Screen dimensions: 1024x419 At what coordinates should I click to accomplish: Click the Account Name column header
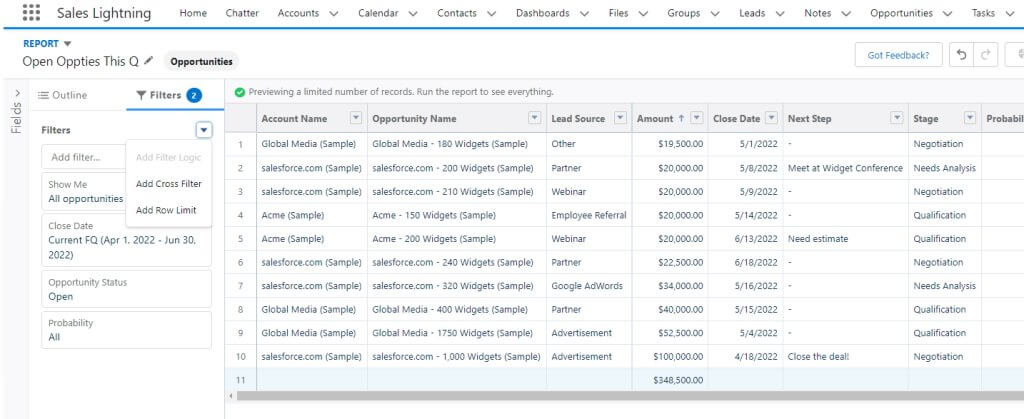coord(294,119)
